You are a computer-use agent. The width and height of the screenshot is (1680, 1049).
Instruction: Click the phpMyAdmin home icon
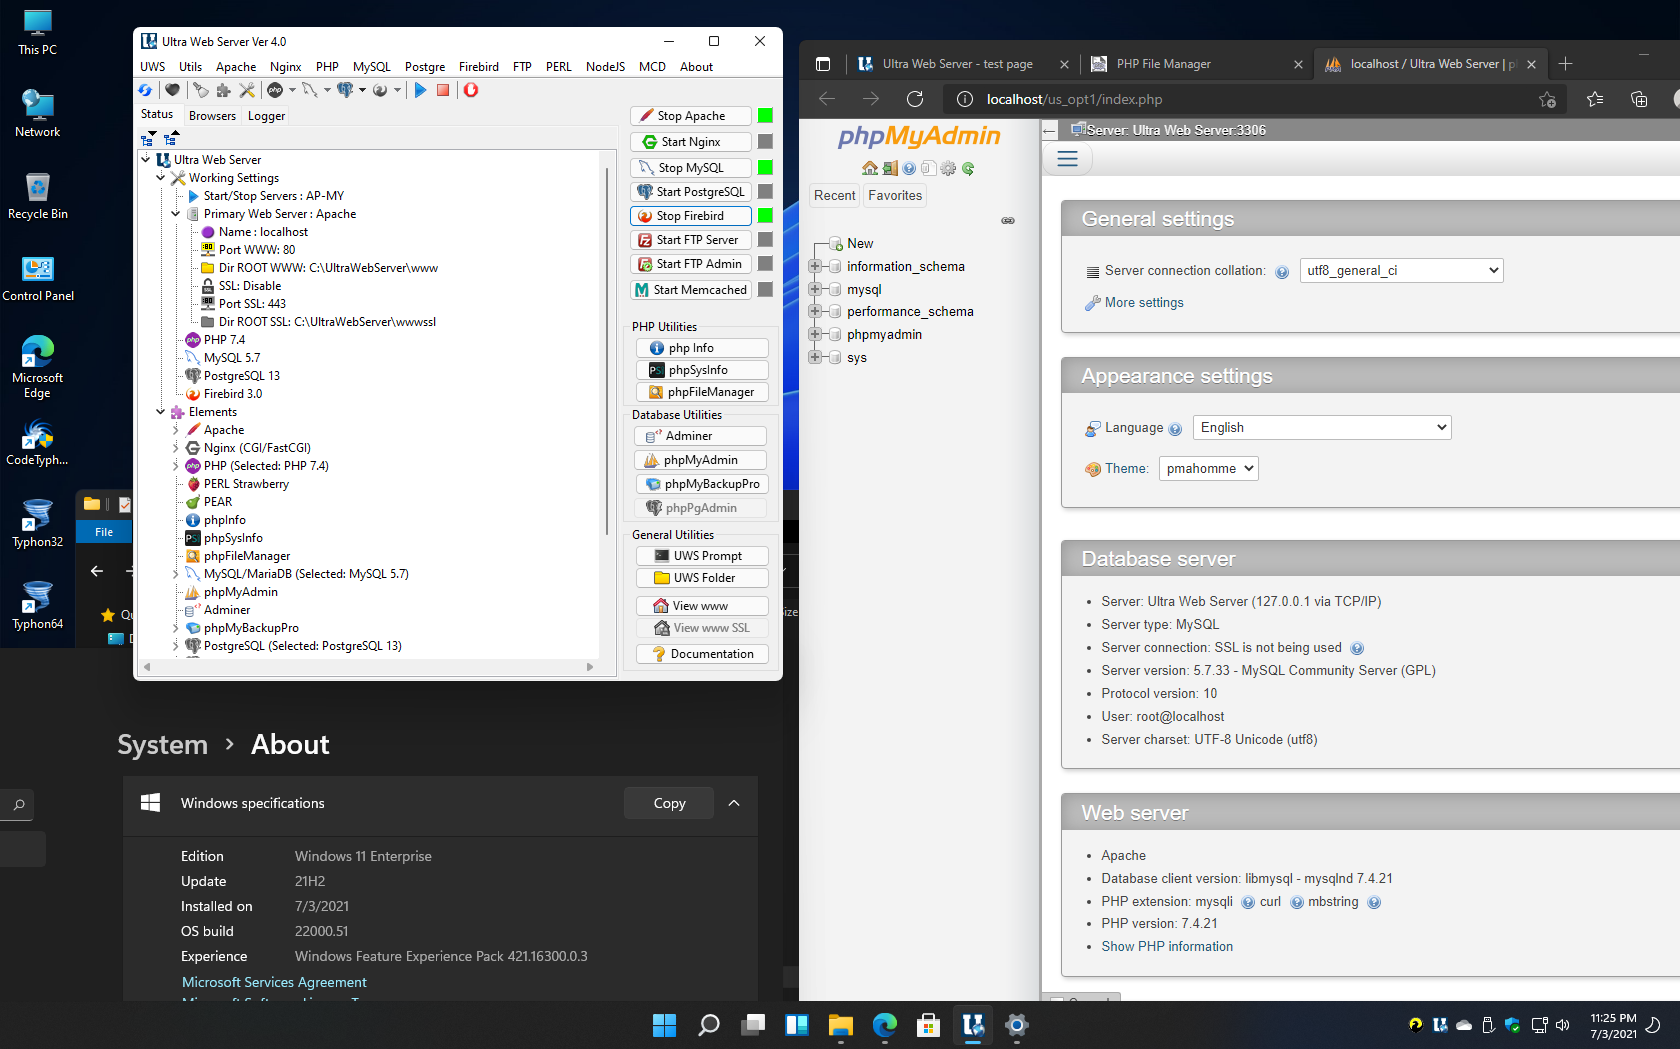(x=870, y=168)
